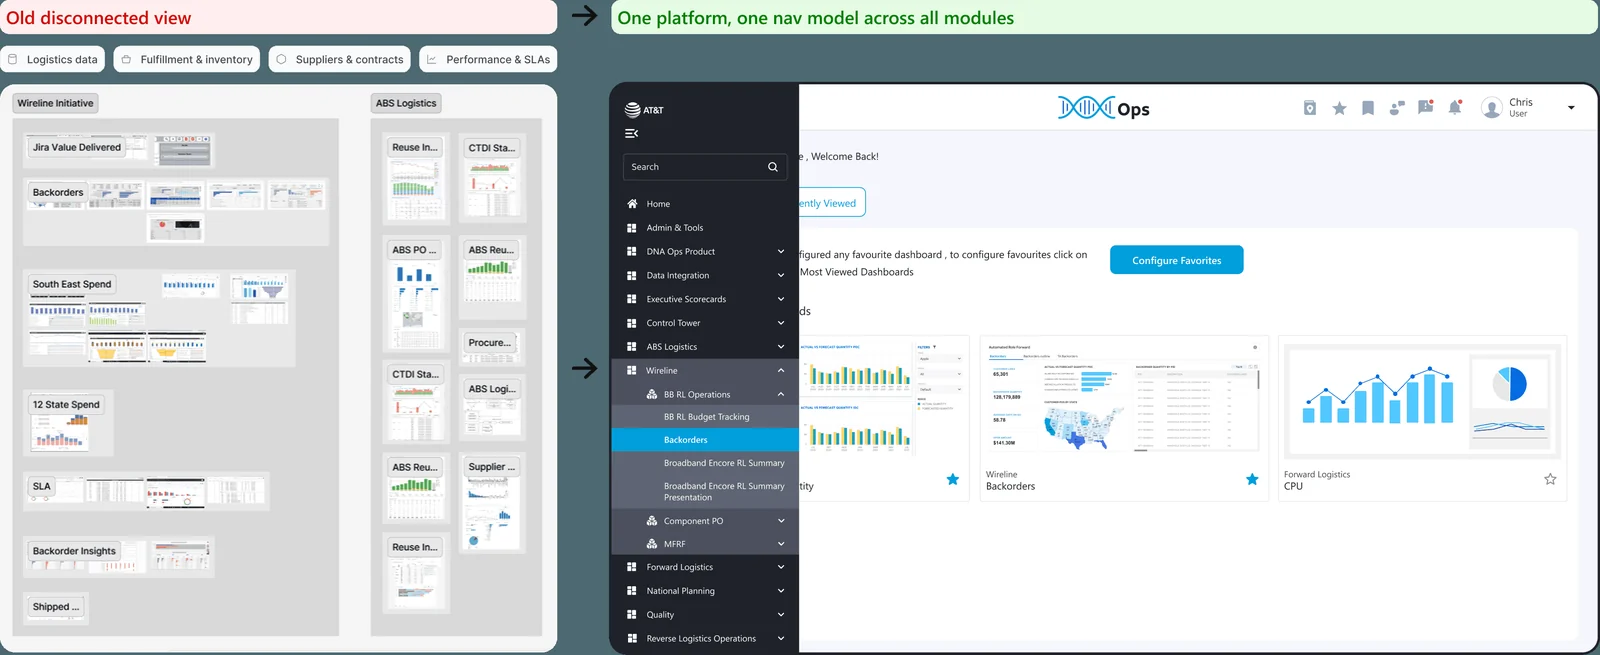
Task: Click the Logistics data chip icon
Action: 13,59
